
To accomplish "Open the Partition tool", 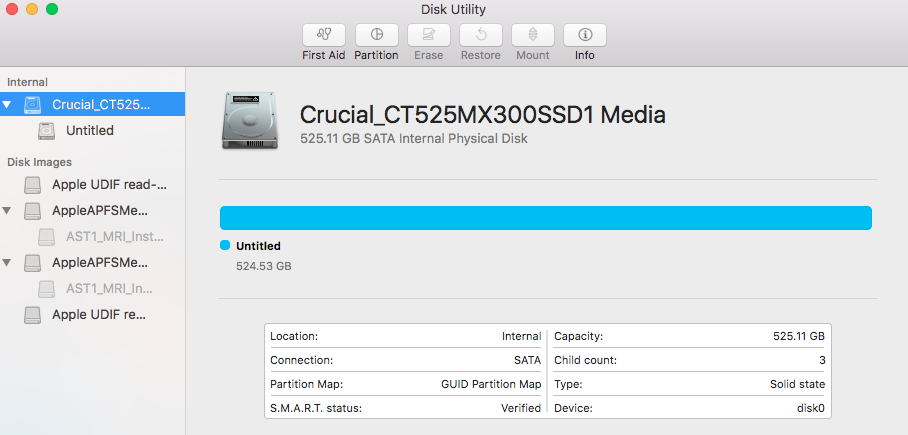I will [376, 35].
